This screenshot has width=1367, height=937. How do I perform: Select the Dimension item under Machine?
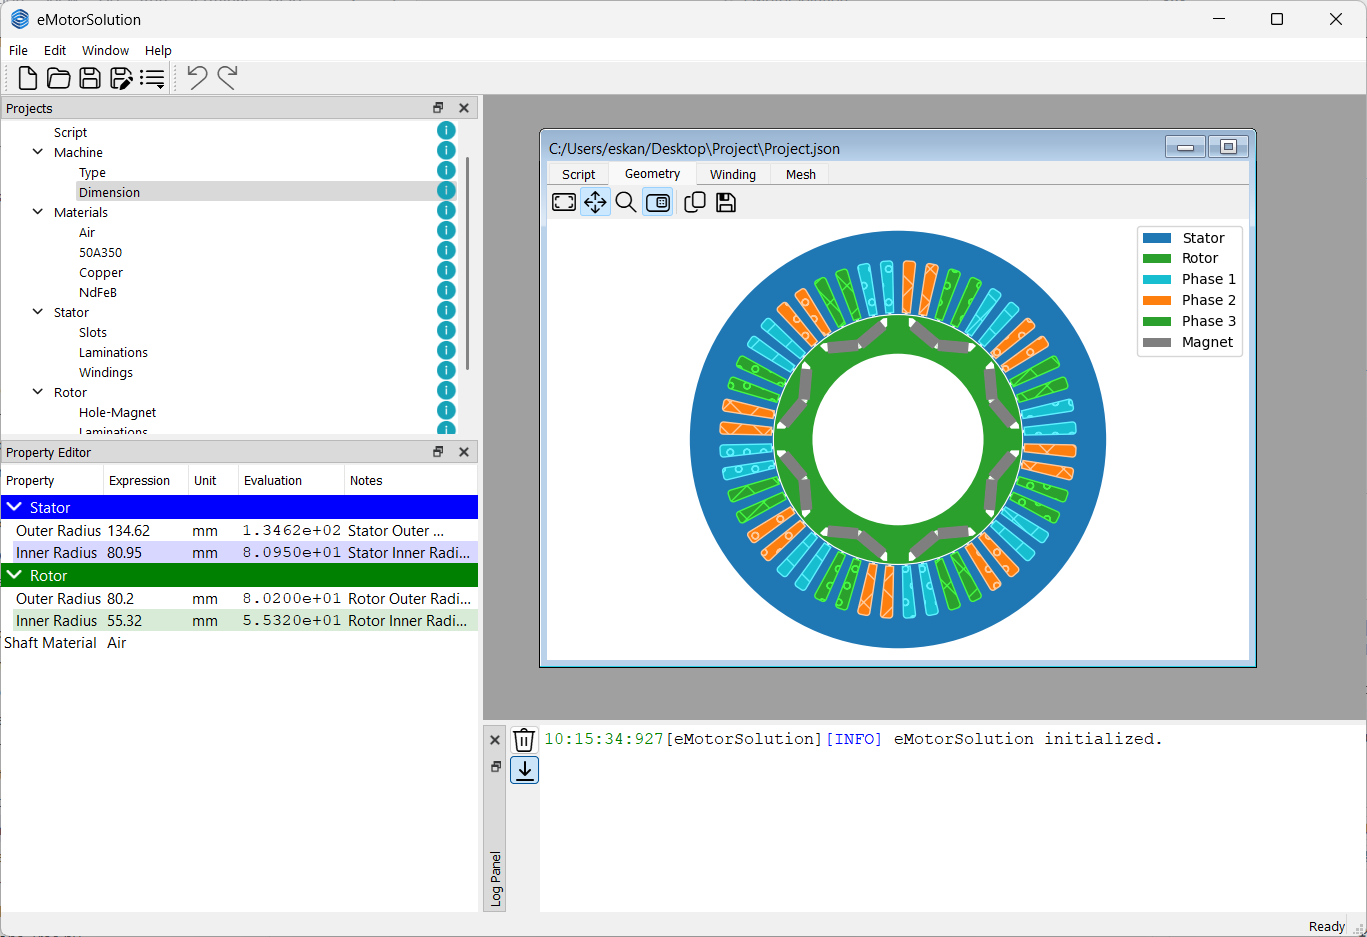(109, 192)
